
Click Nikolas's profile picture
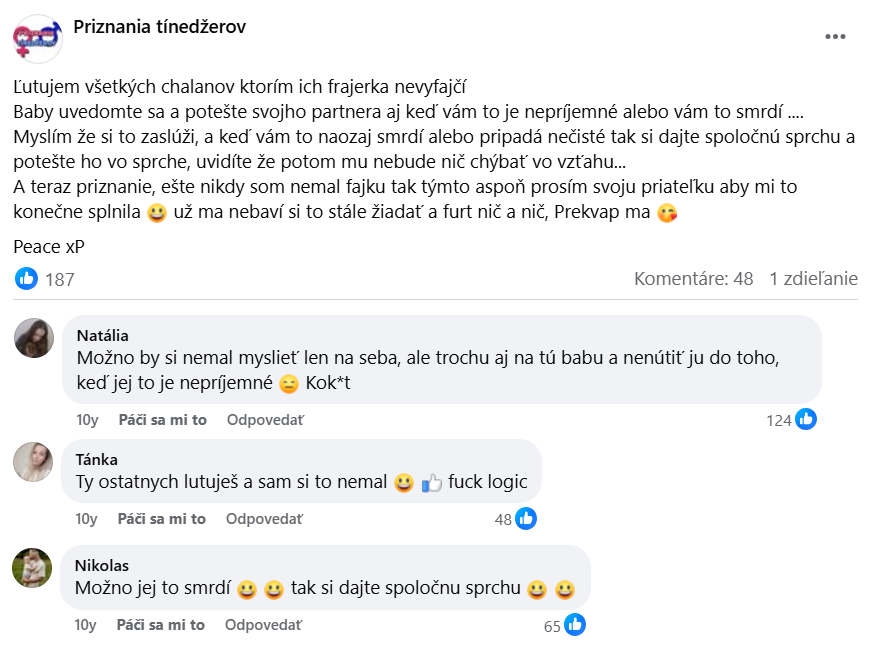click(x=33, y=568)
